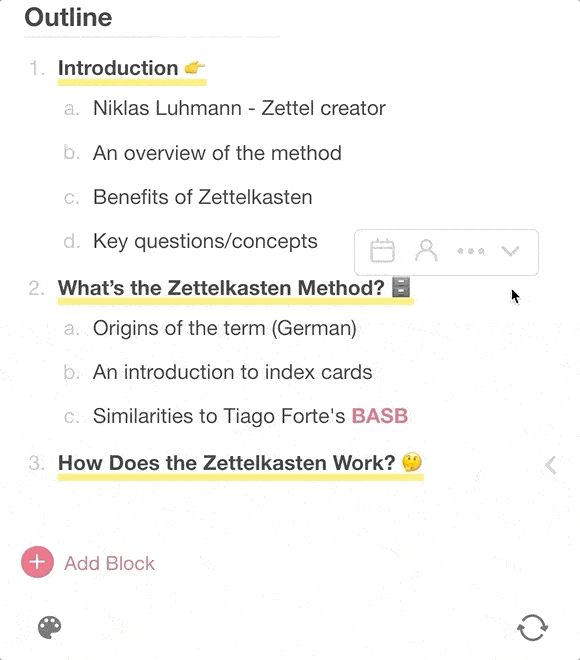Screen dimensions: 580x660
Task: Click the assign person icon
Action: pyautogui.click(x=426, y=251)
